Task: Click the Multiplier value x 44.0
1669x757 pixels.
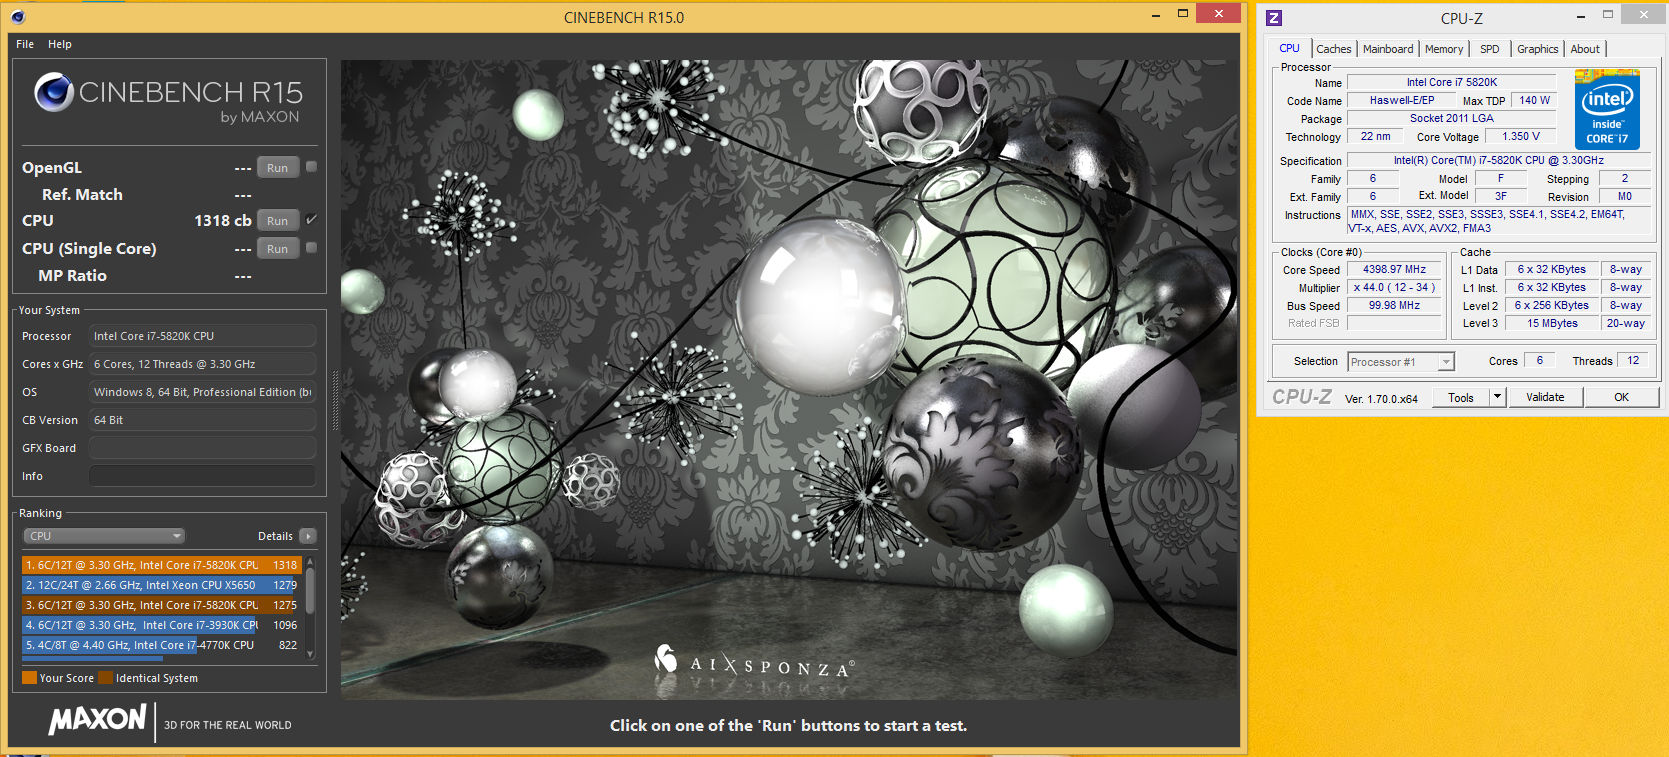Action: 1394,287
